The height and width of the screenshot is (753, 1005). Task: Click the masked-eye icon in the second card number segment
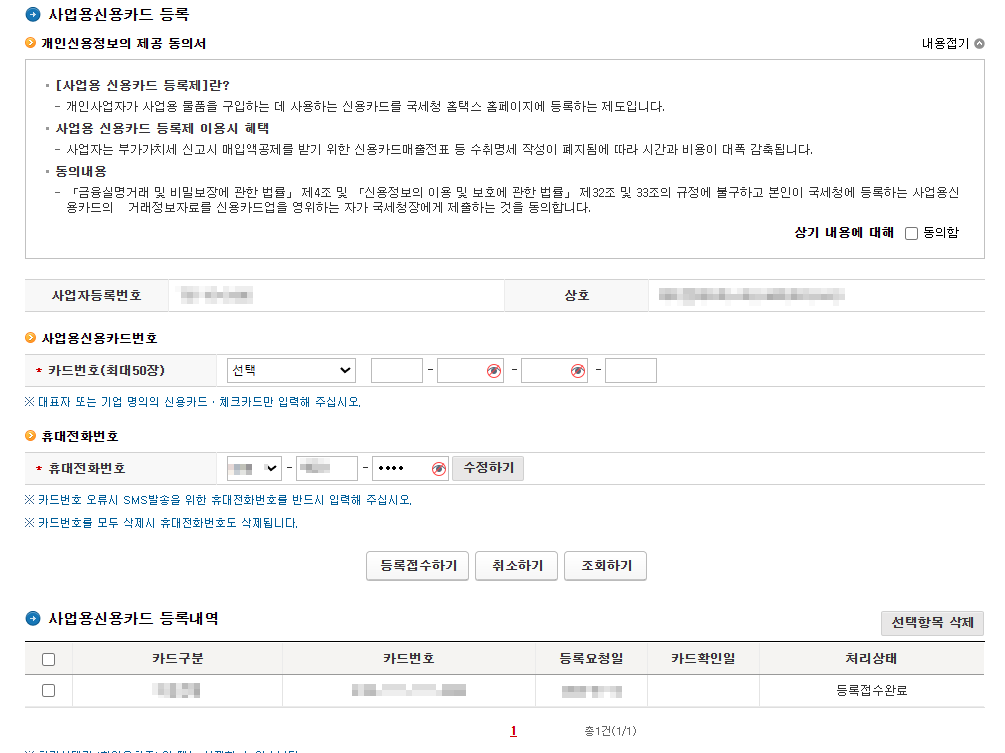[x=493, y=370]
